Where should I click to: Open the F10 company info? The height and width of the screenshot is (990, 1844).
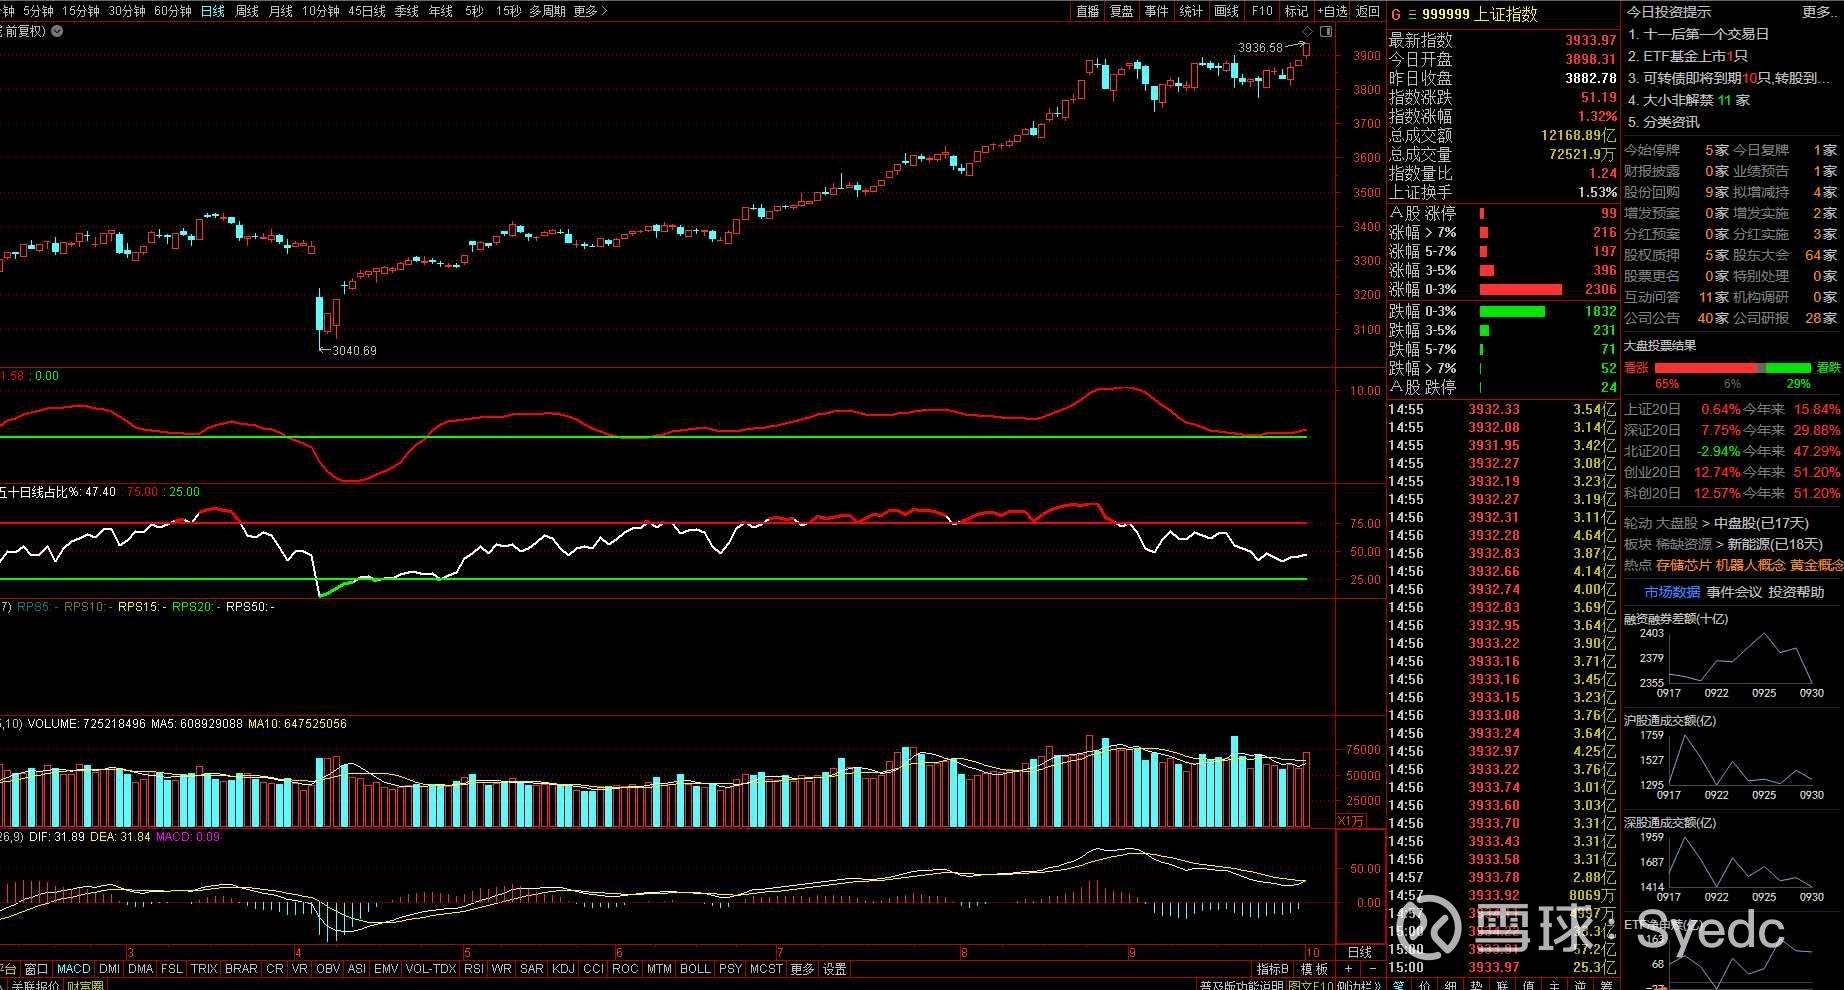(x=1262, y=11)
